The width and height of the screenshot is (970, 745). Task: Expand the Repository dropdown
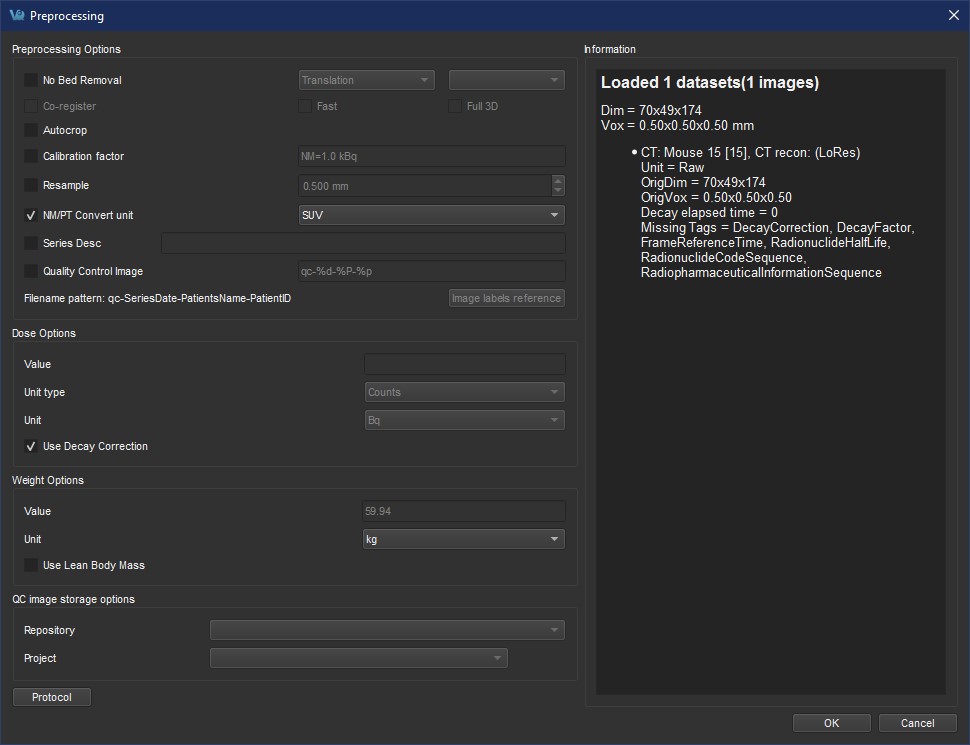pyautogui.click(x=386, y=630)
